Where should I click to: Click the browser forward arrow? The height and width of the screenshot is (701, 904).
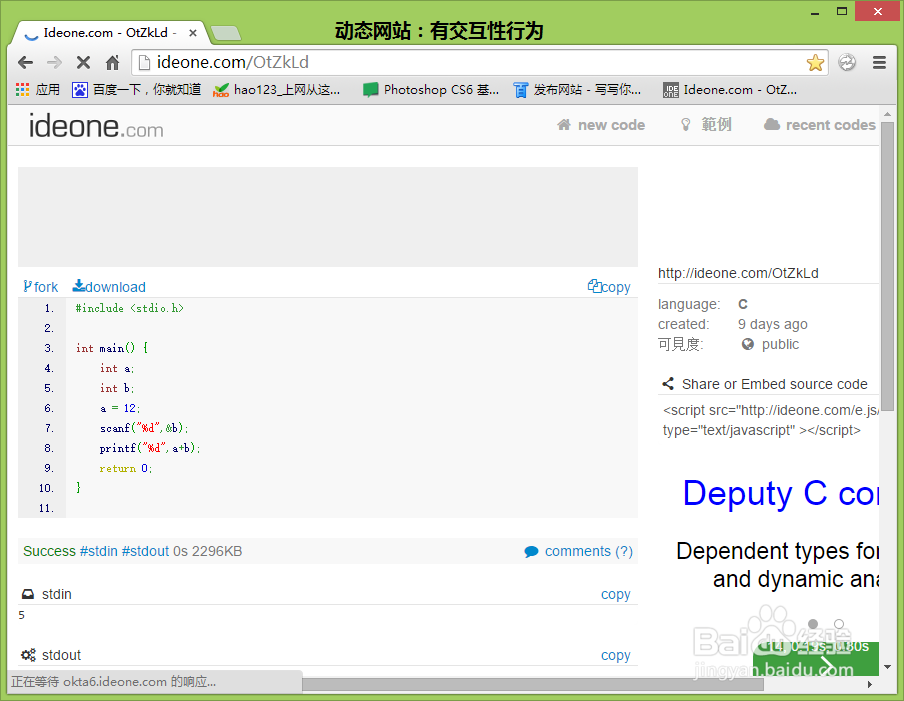click(x=54, y=62)
